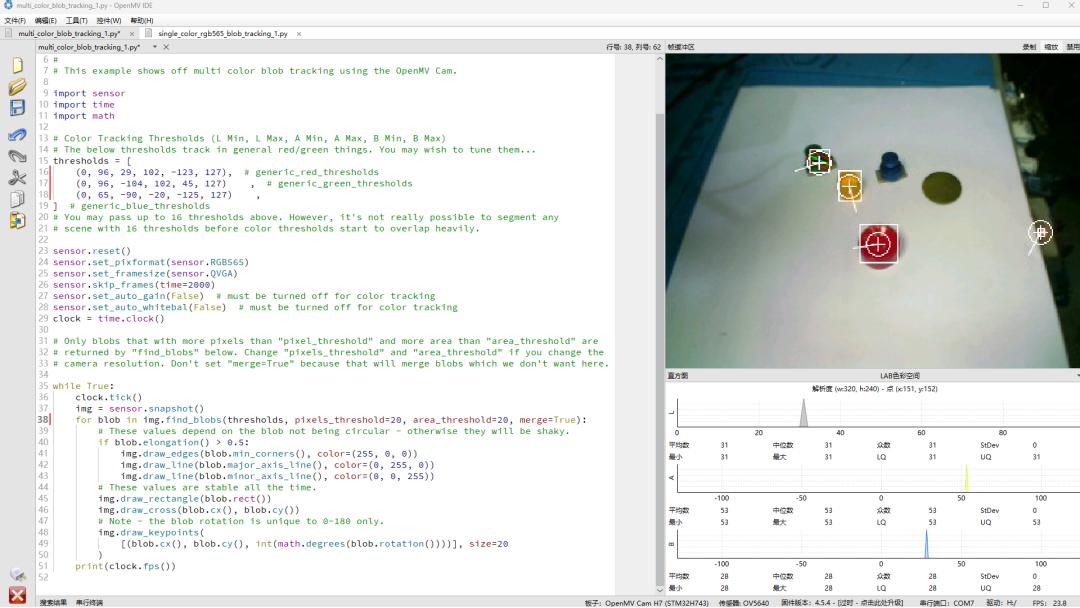Stop the script with the red X button
Screen dimensions: 1080x608
coord(17,595)
